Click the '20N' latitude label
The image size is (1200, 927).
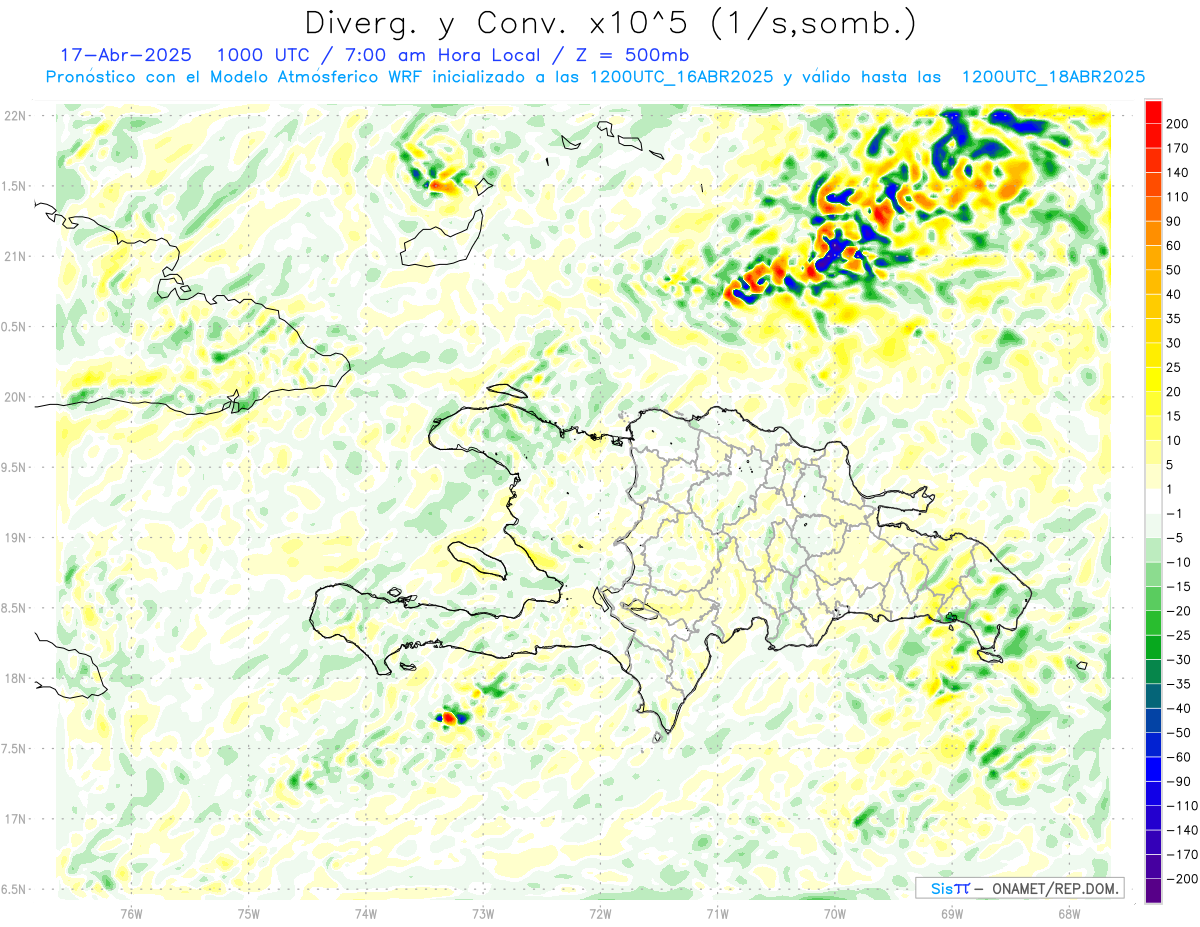[x=14, y=397]
